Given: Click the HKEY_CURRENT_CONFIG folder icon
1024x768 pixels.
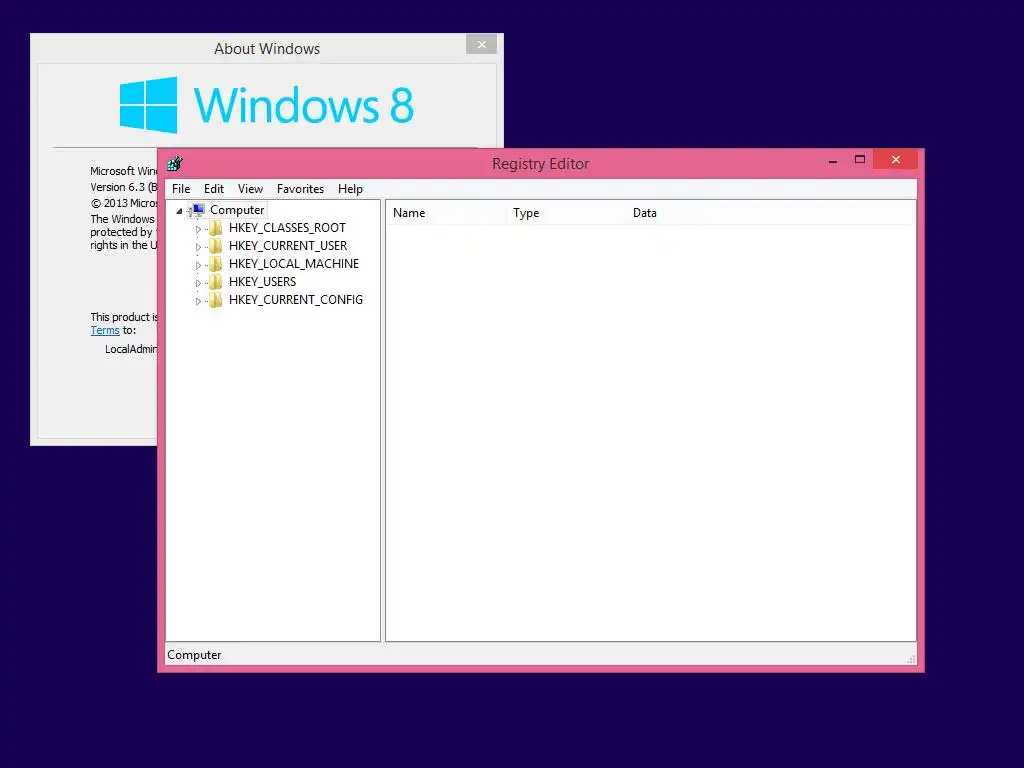Looking at the screenshot, I should point(216,300).
